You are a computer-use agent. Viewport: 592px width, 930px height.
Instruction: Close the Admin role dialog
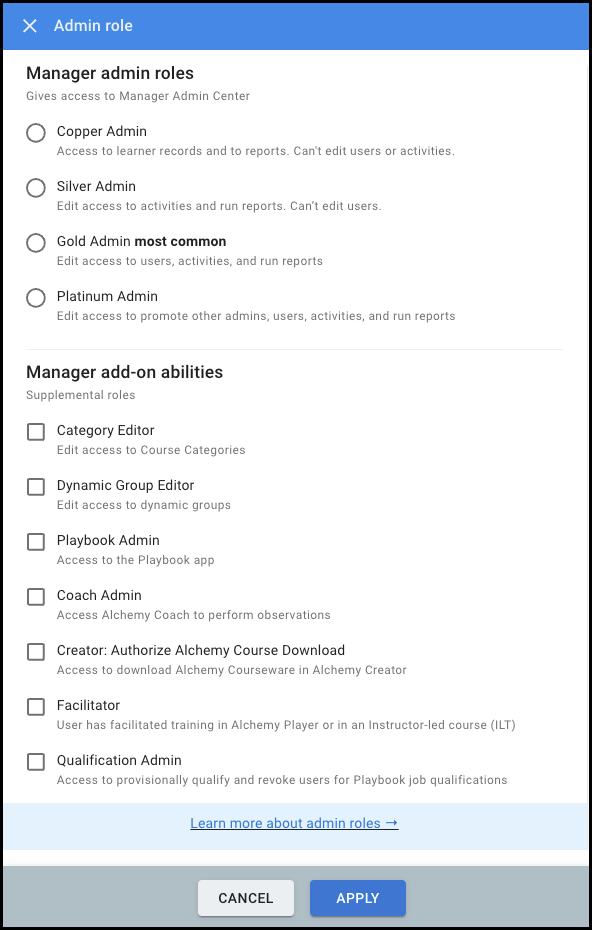coord(29,26)
